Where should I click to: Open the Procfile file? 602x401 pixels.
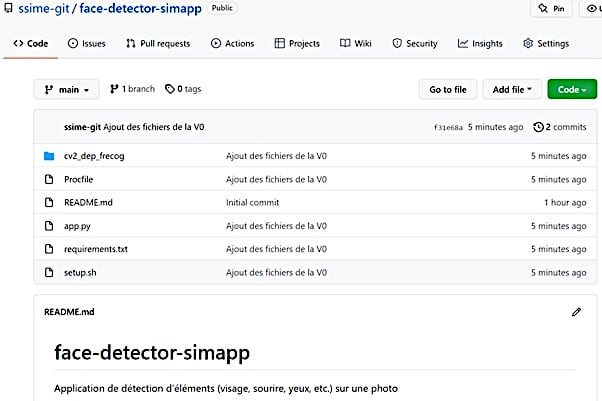[x=79, y=179]
